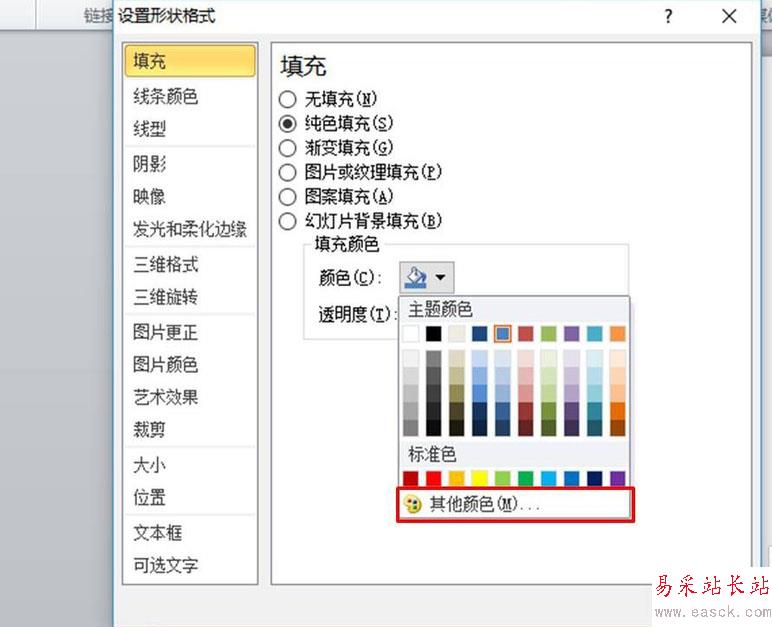
Task: Select 纯色填充(S) radio button
Action: coord(288,124)
